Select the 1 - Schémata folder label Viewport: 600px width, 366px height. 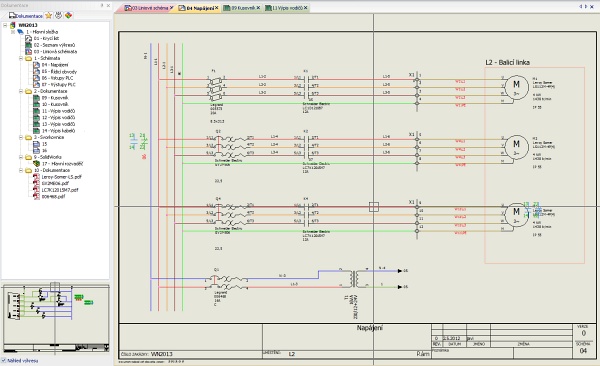coord(47,58)
